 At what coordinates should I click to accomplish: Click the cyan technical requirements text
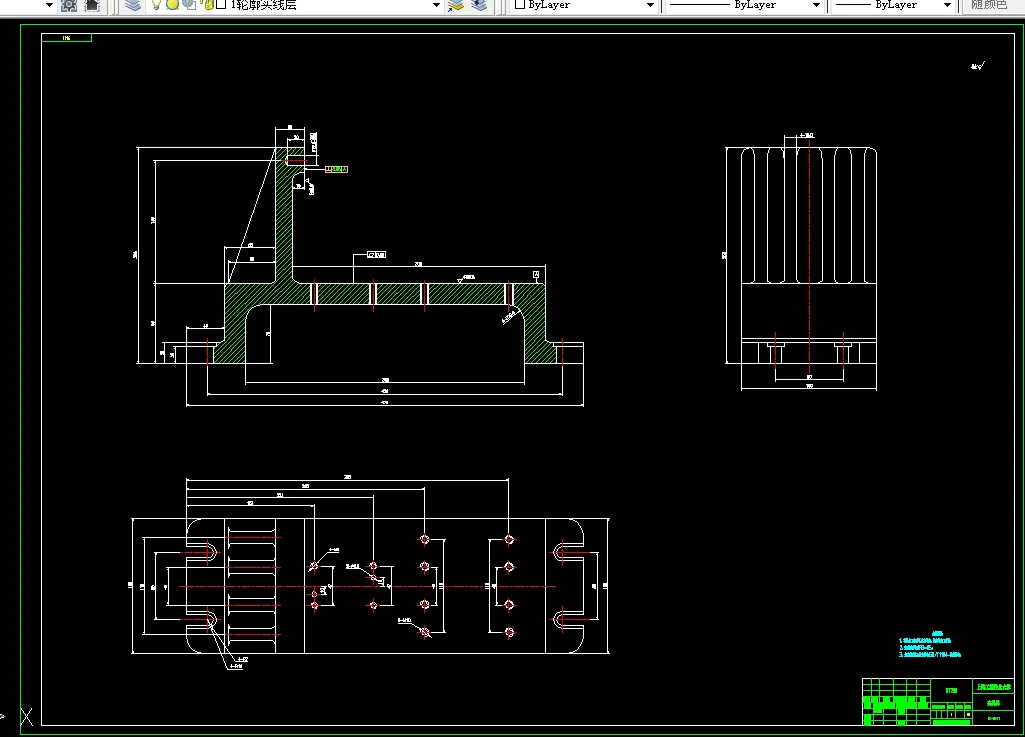[x=930, y=645]
